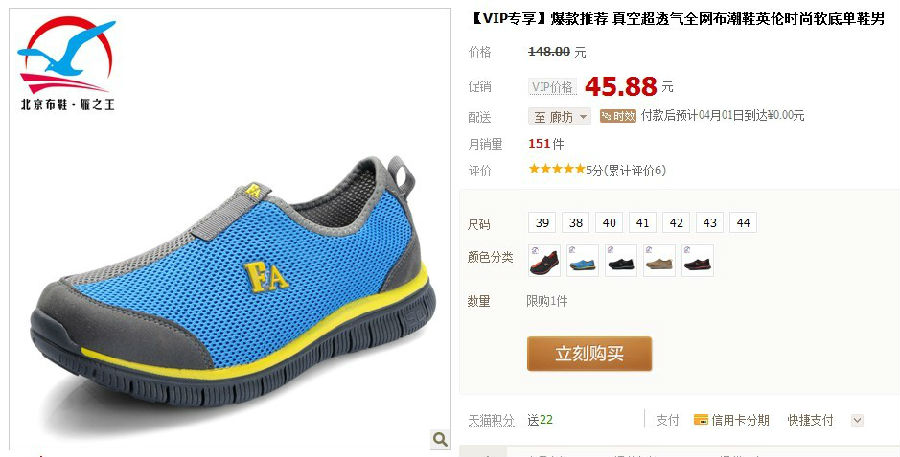Select the dark red-trim shoe color option
The height and width of the screenshot is (457, 900).
[697, 260]
